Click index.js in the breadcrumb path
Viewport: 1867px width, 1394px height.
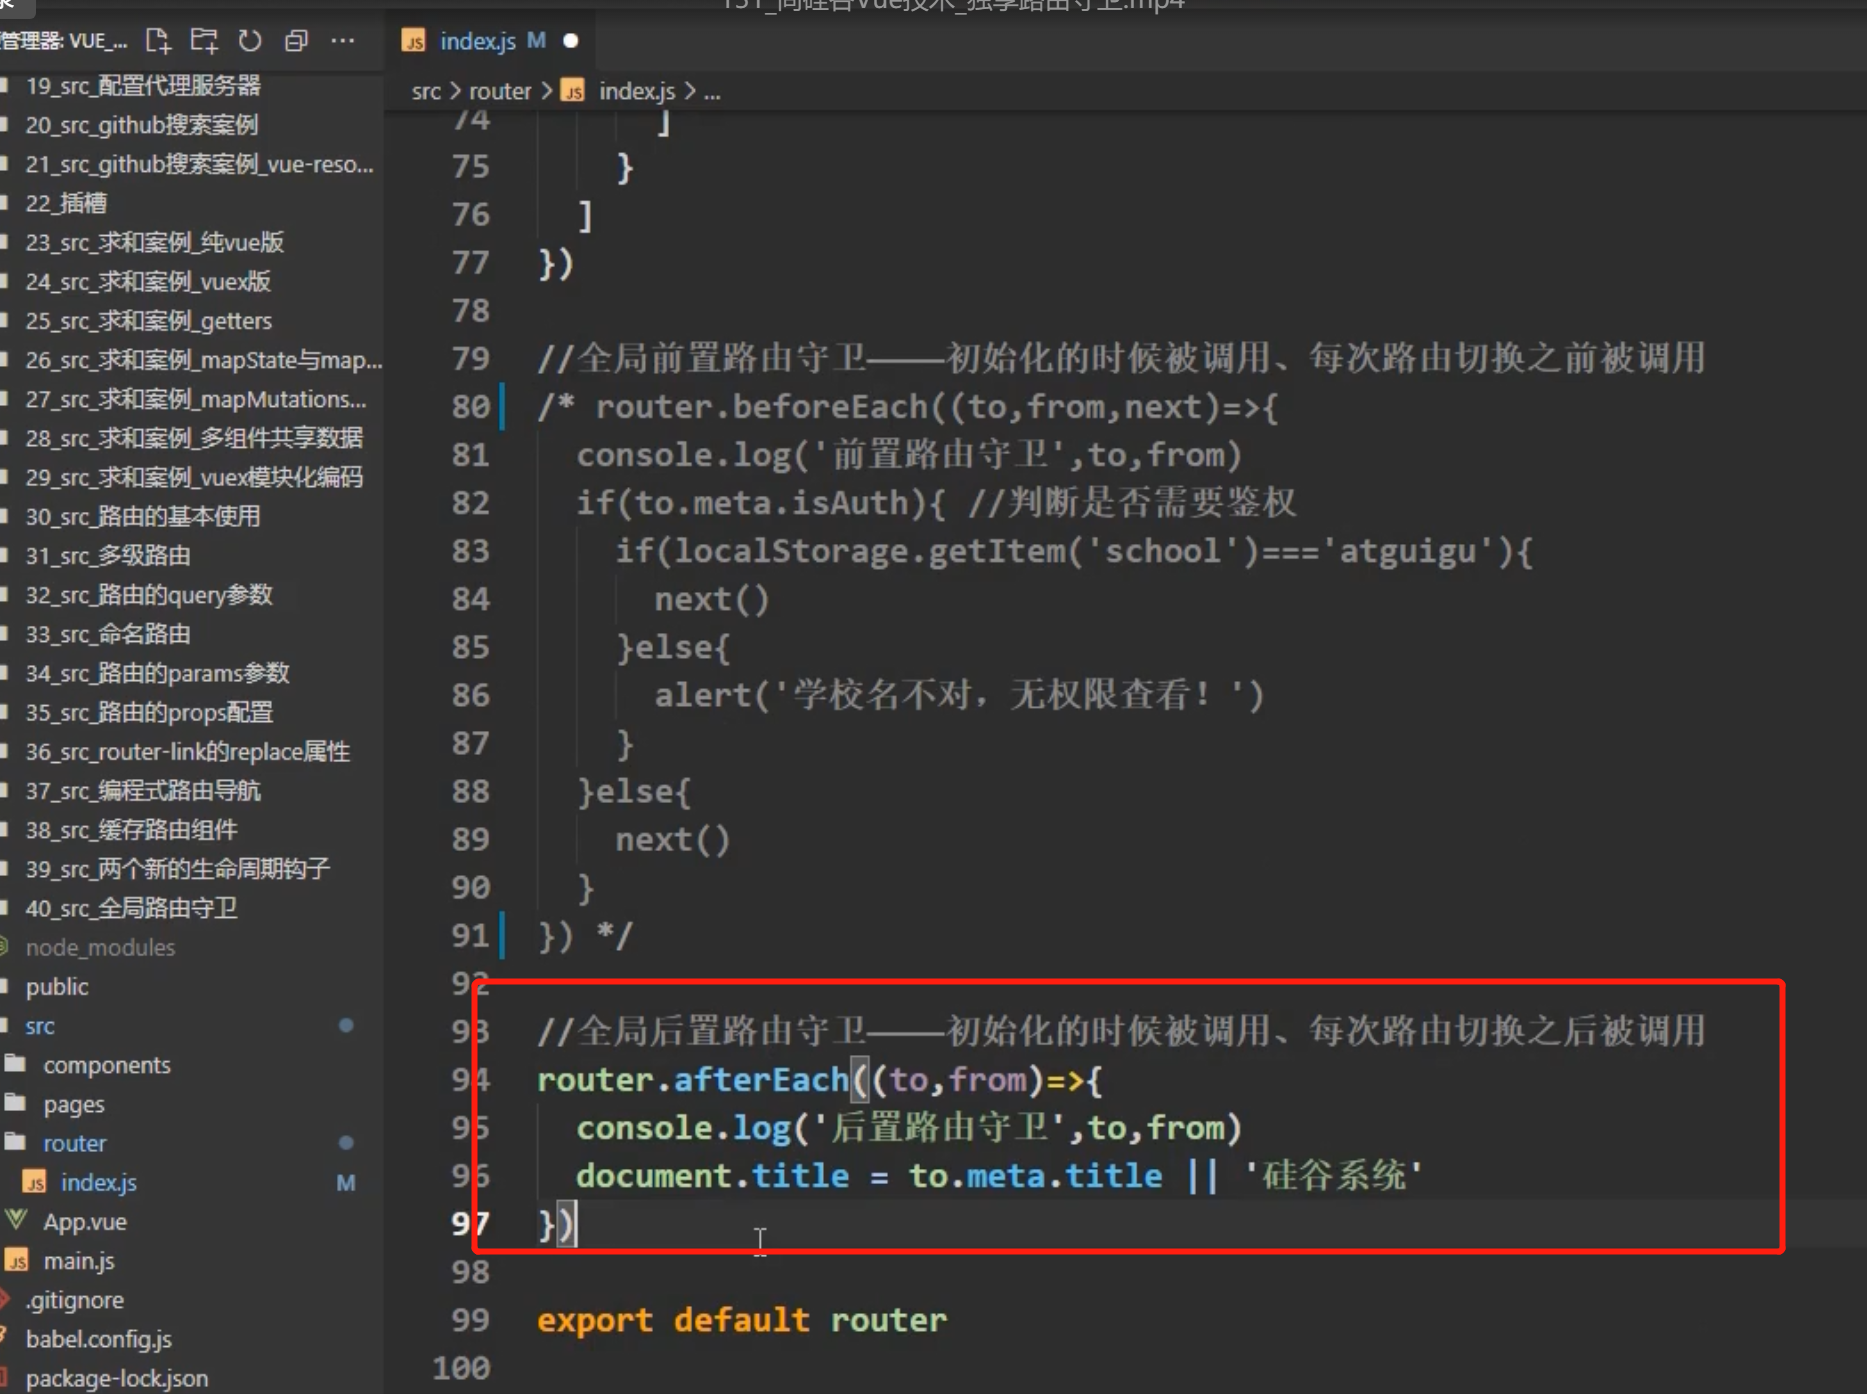pos(637,91)
